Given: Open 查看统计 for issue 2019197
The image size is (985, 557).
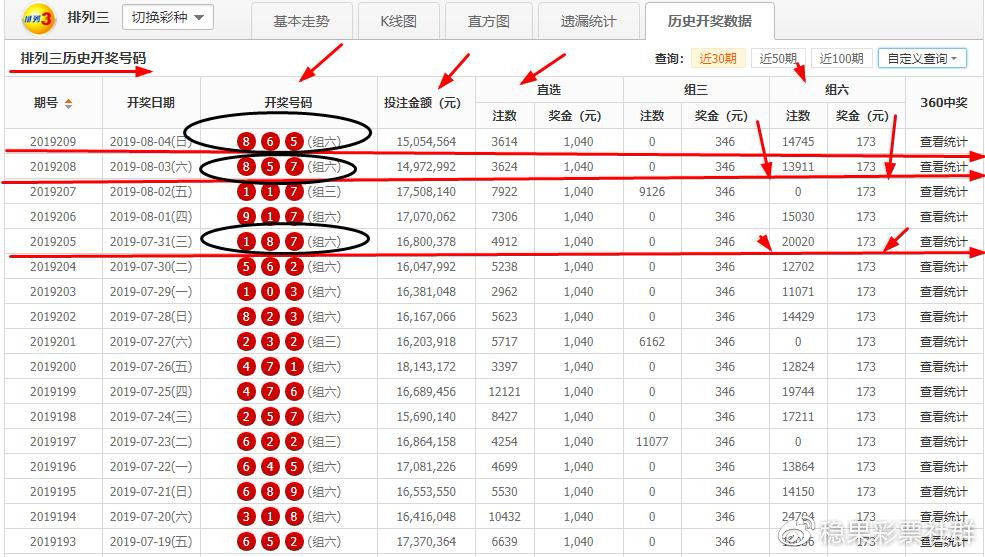Looking at the screenshot, I should [944, 441].
